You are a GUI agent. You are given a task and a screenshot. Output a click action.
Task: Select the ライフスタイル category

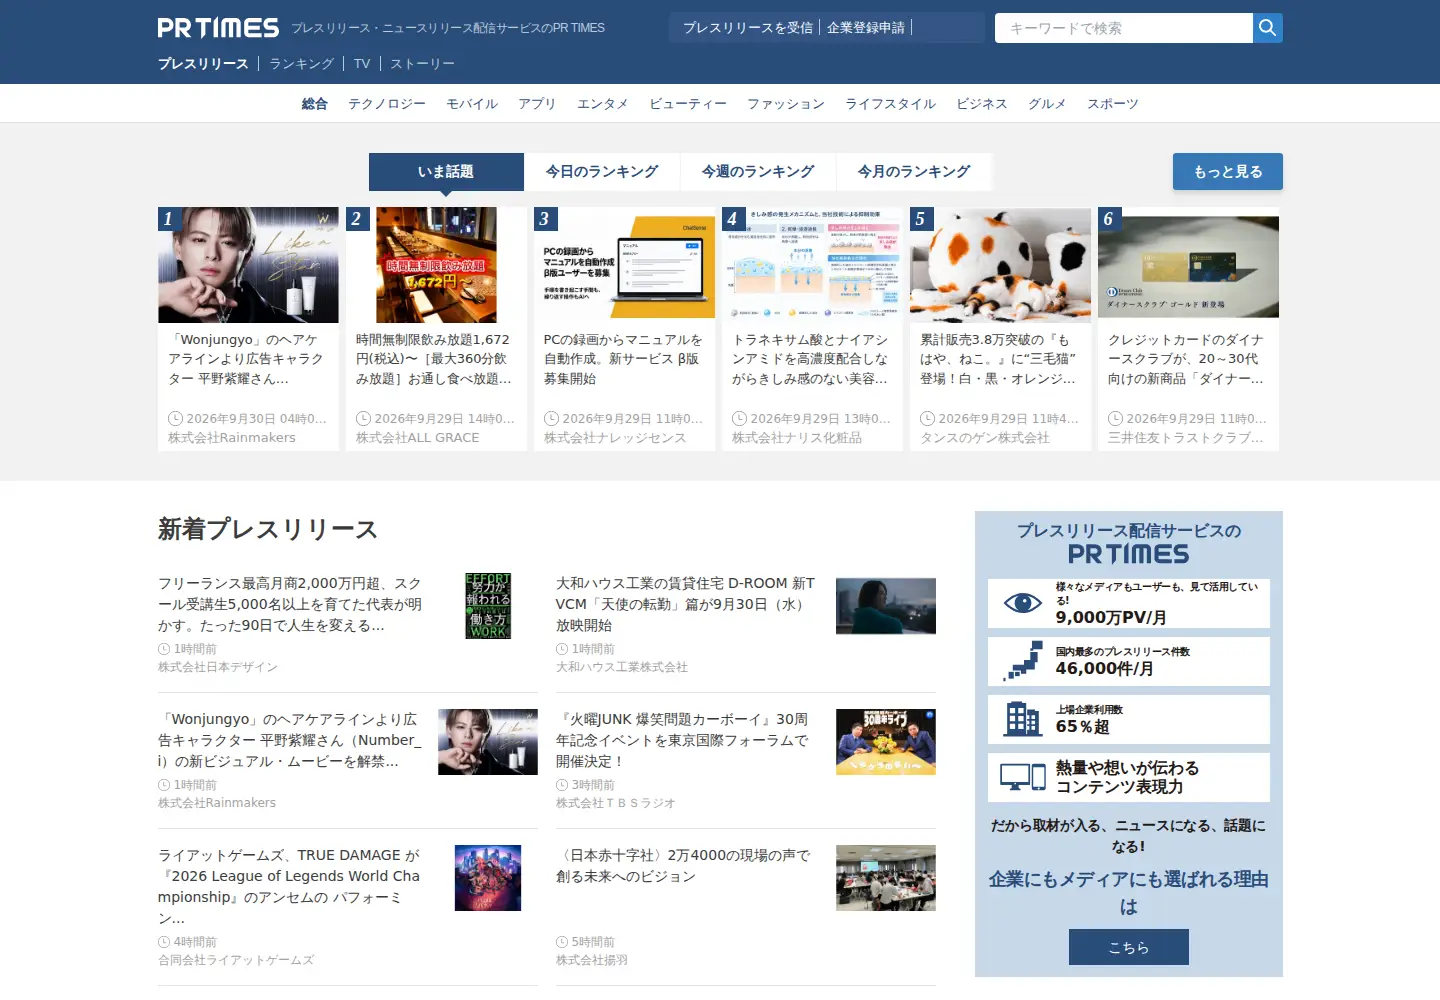coord(890,104)
